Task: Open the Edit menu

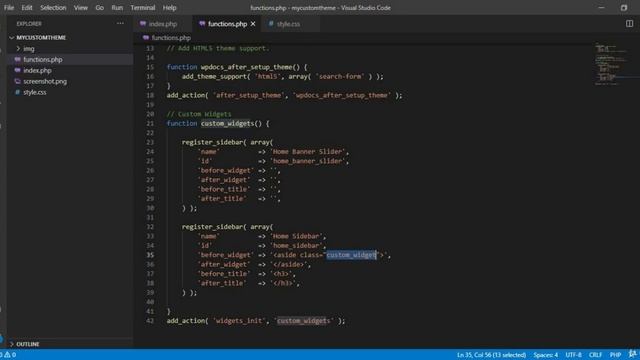Action: [x=27, y=8]
